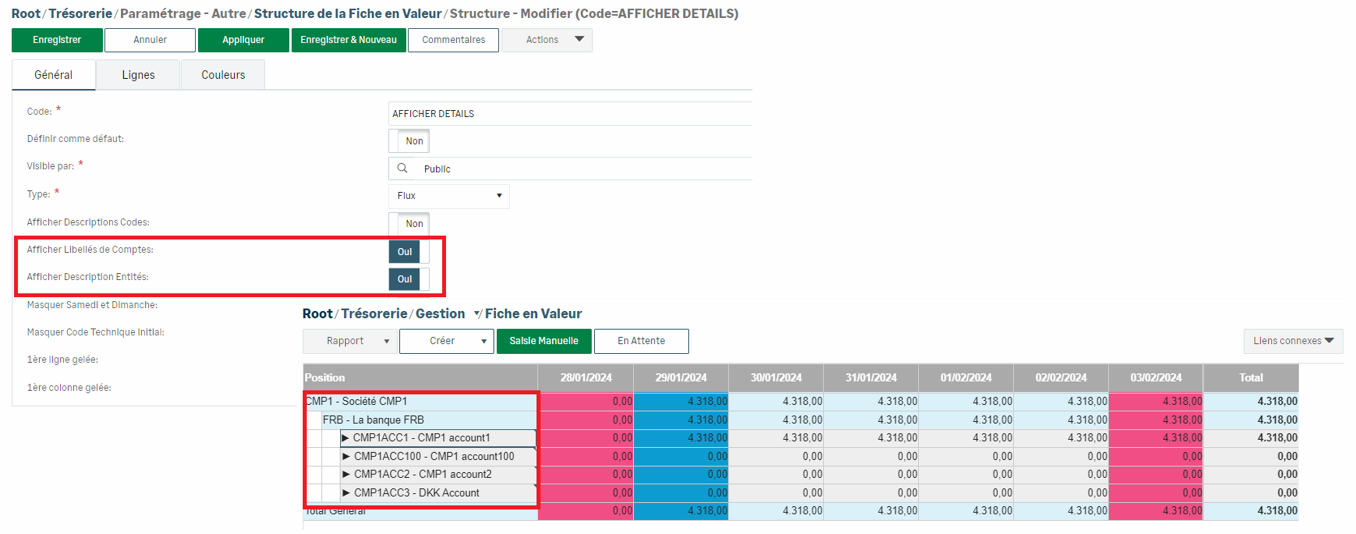Viewport: 1356px width, 534px height.
Task: Click the Enregistrer button
Action: [57, 40]
